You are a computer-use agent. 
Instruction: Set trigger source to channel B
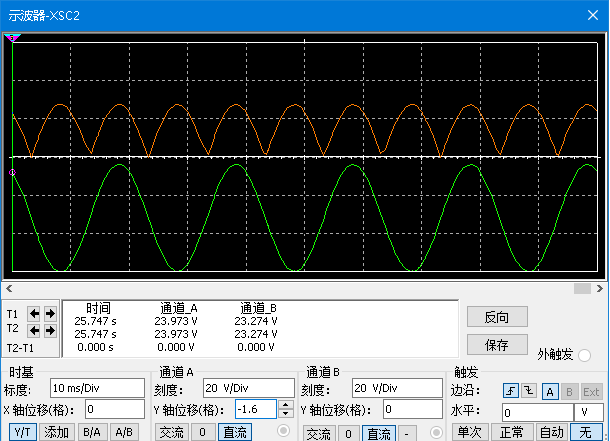(x=569, y=392)
